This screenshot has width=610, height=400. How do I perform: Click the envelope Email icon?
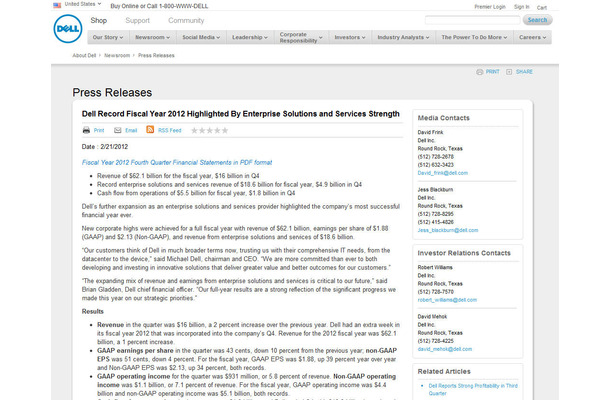tap(117, 130)
